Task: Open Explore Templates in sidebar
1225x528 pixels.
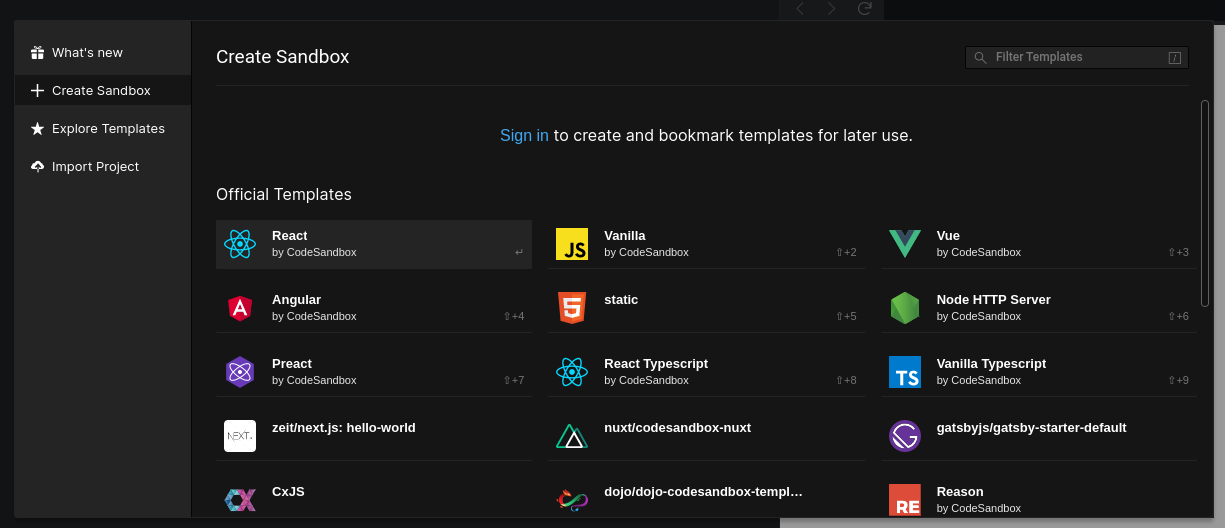Action: coord(103,128)
